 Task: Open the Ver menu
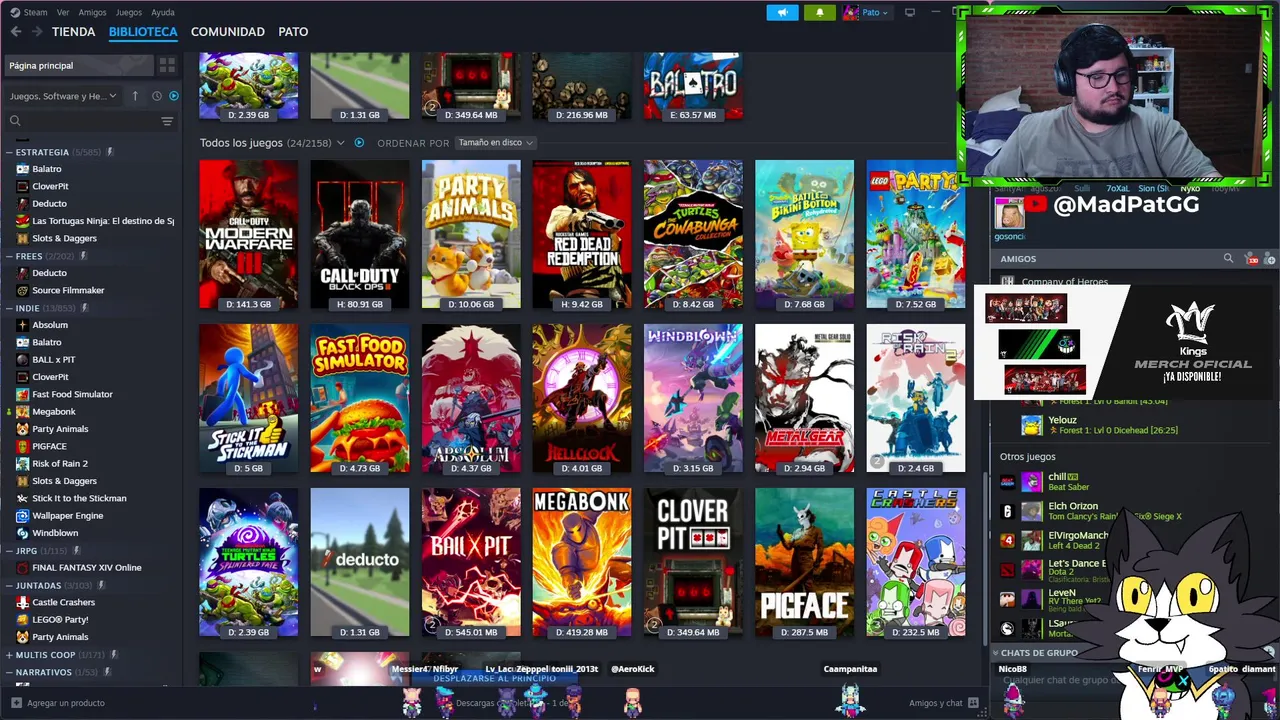coord(63,12)
